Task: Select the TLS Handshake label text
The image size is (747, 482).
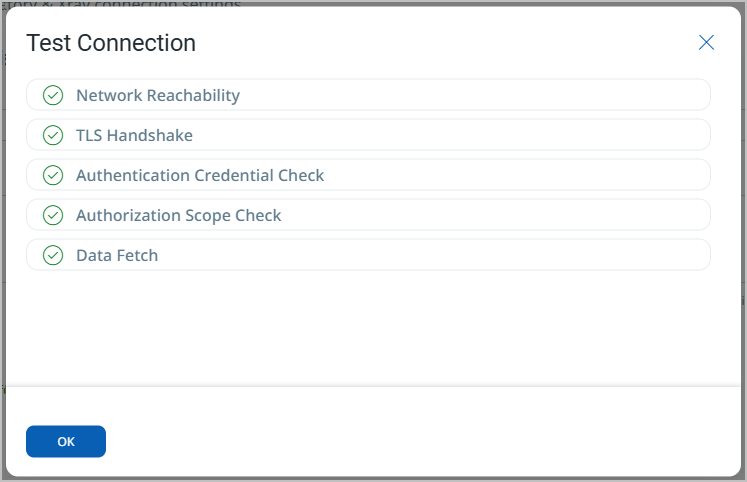Action: (134, 135)
